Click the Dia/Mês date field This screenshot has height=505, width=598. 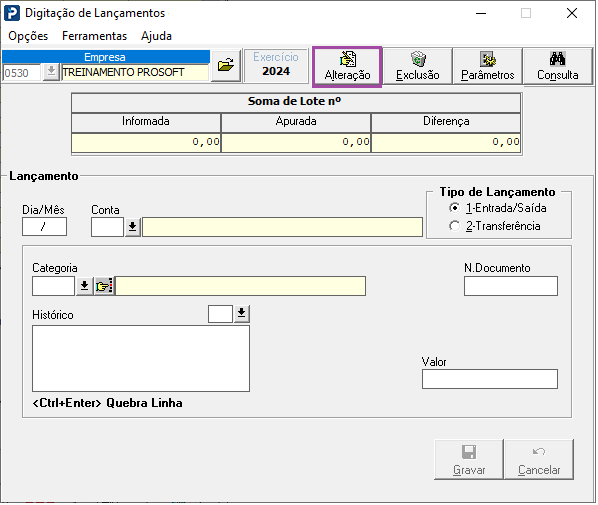(x=44, y=227)
